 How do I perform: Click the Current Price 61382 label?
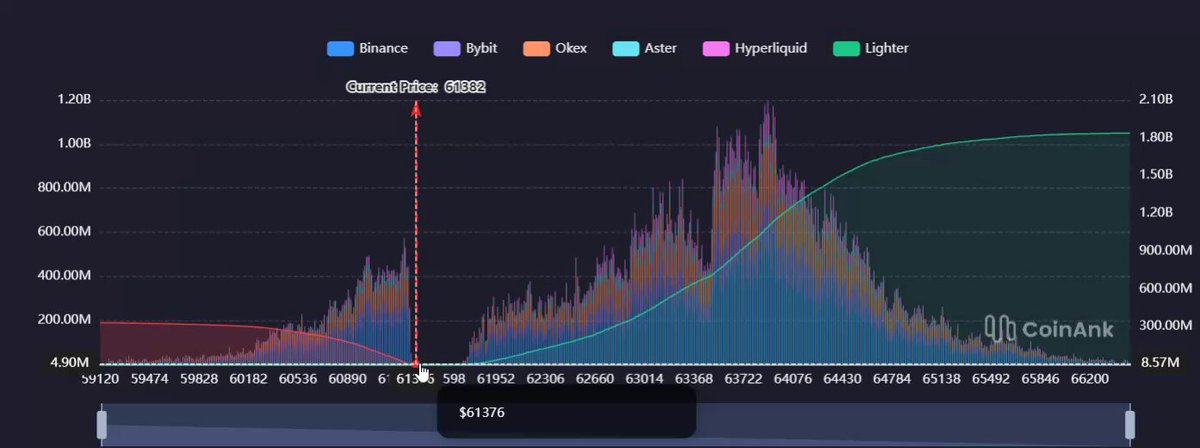[416, 87]
